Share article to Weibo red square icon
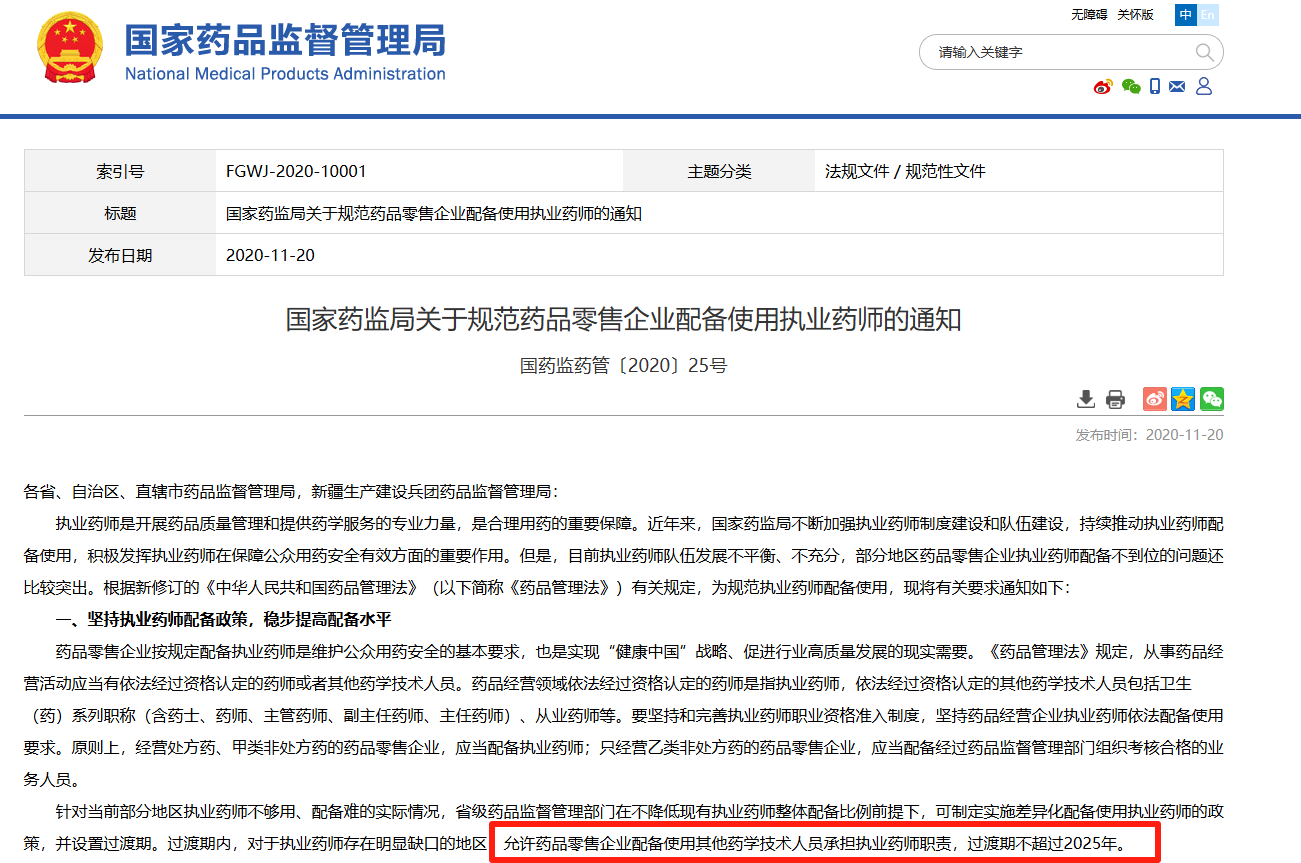Viewport: 1301px width, 863px height. click(1155, 399)
